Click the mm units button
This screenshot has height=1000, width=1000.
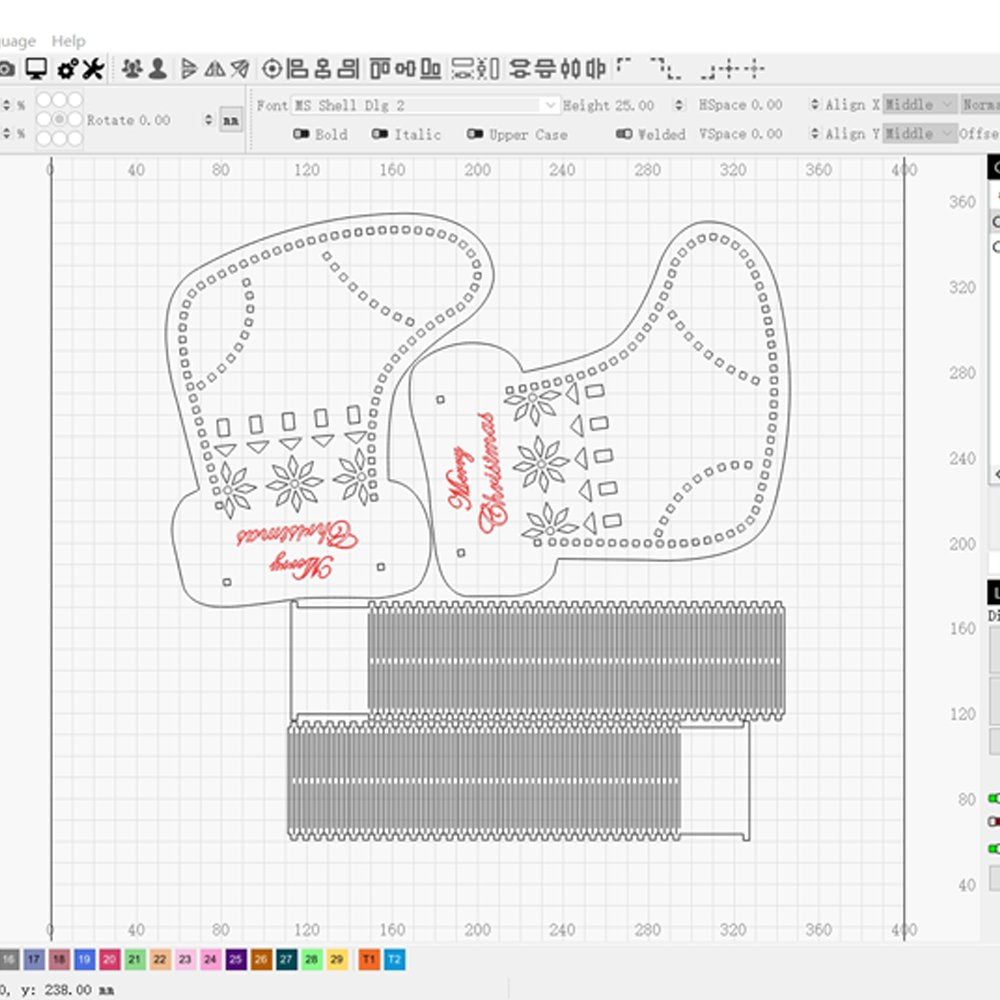(231, 120)
